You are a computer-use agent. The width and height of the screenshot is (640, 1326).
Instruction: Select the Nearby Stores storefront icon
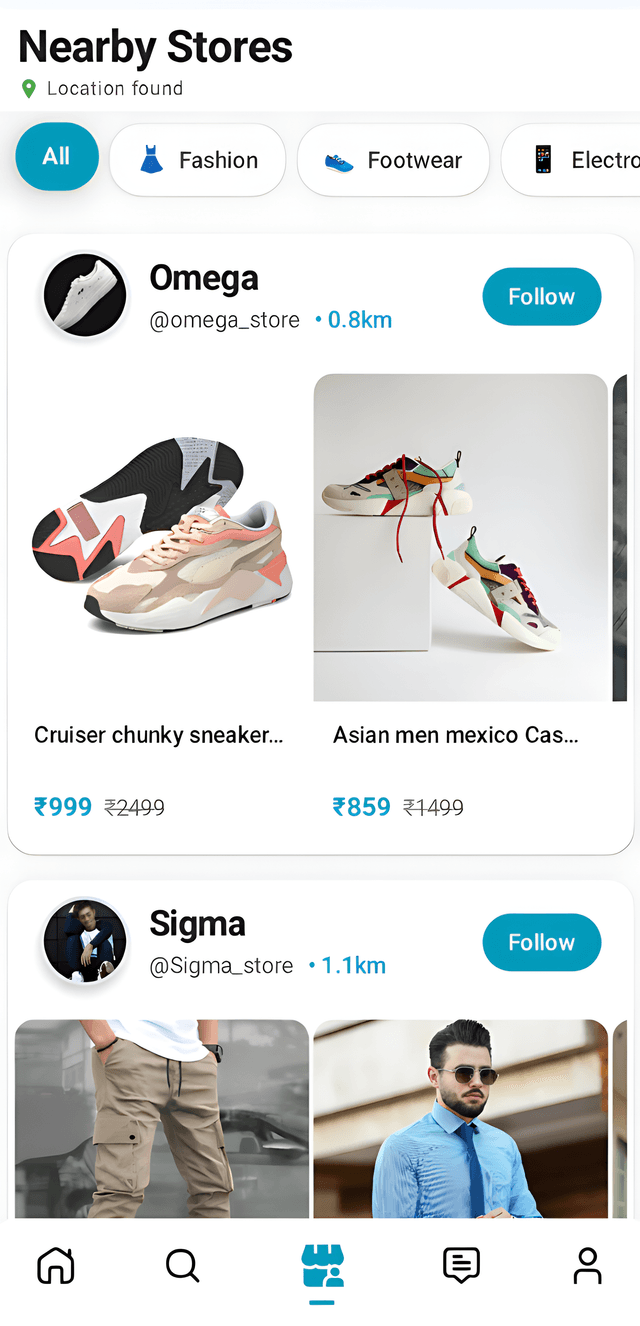[322, 1266]
